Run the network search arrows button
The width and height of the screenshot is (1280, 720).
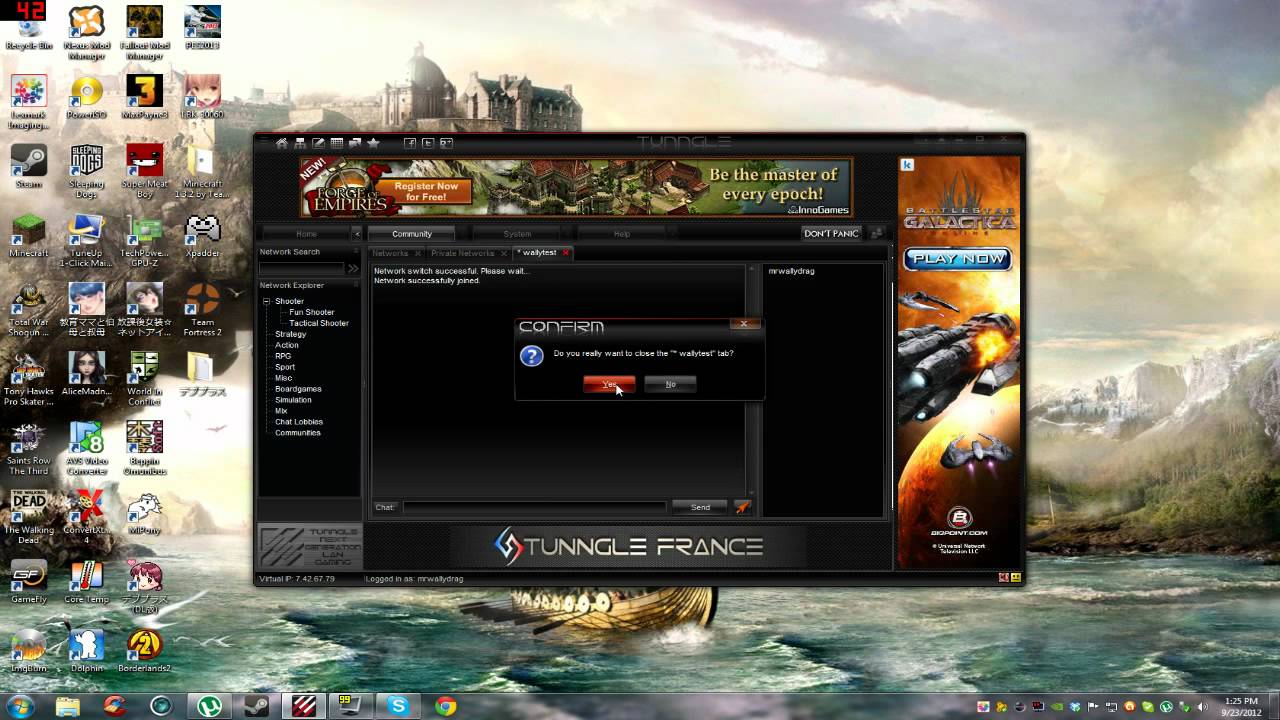coord(353,268)
